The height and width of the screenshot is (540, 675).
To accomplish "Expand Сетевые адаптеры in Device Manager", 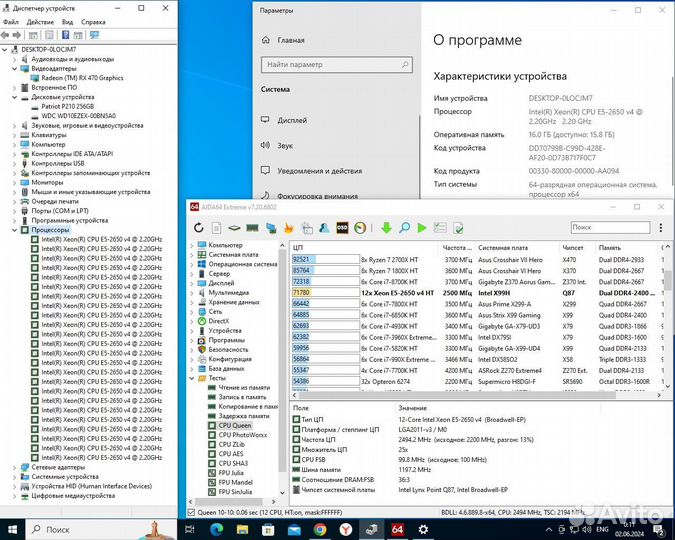I will 15,467.
